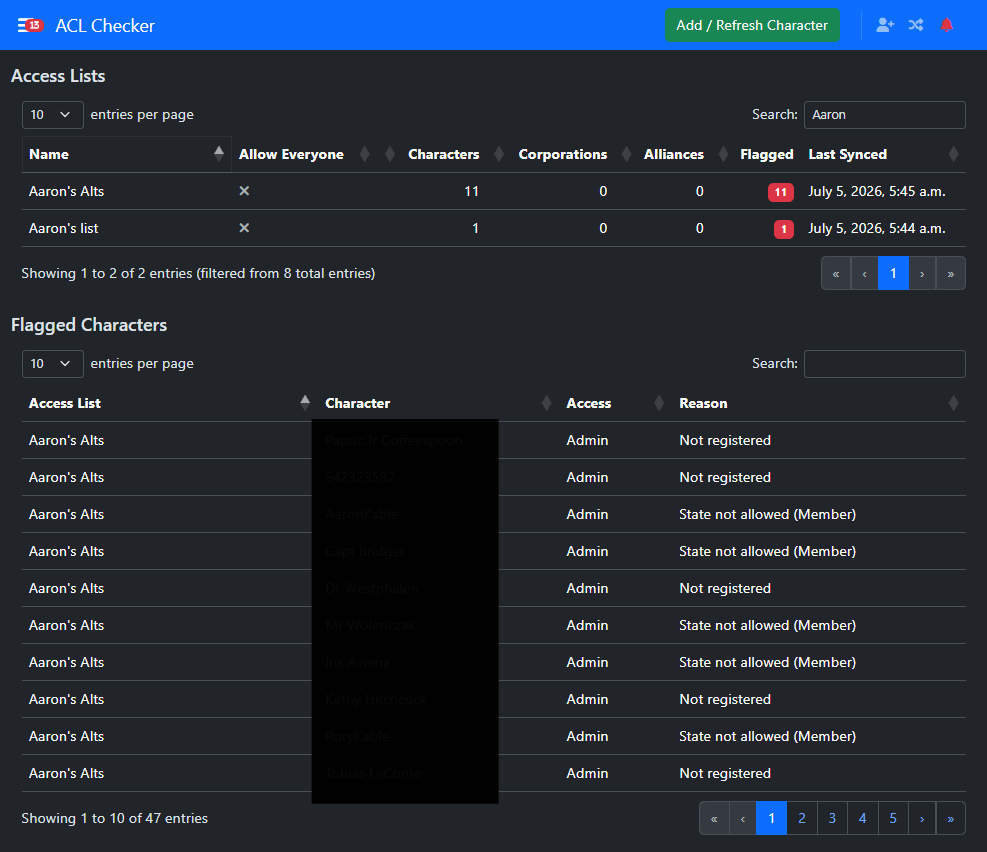Click Add / Refresh Character button
This screenshot has width=987, height=852.
(752, 25)
